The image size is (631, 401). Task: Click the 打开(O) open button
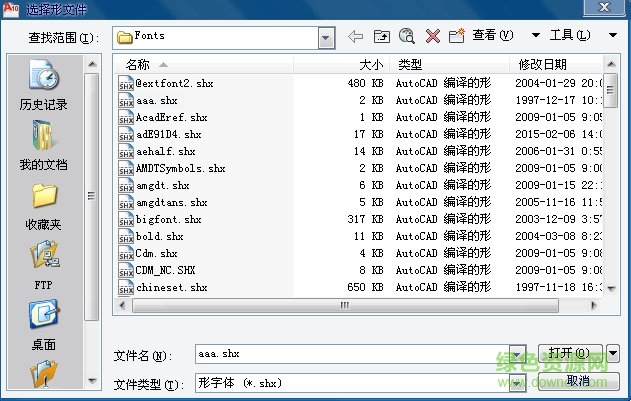click(570, 354)
